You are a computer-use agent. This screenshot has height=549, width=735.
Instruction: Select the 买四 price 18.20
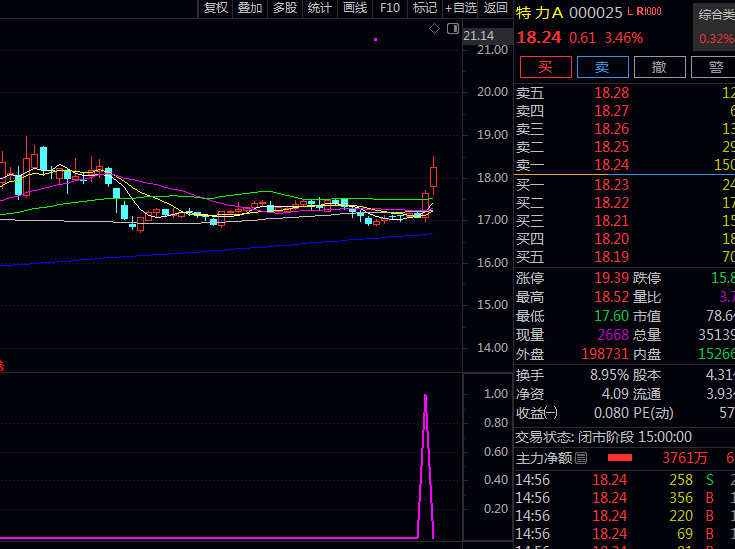(x=612, y=239)
